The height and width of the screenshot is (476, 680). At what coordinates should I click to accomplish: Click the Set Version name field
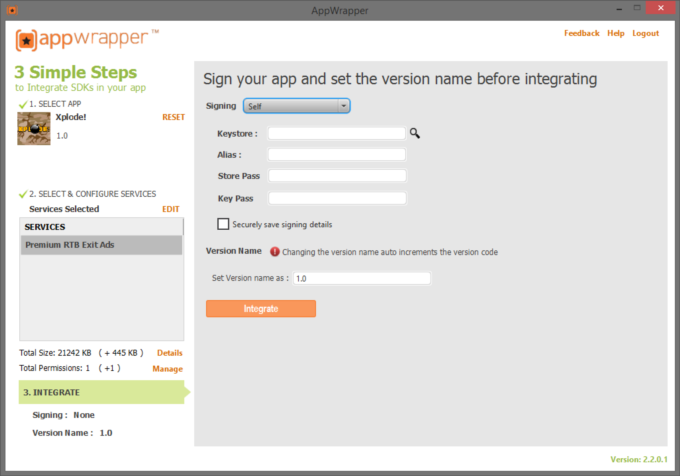click(x=362, y=278)
